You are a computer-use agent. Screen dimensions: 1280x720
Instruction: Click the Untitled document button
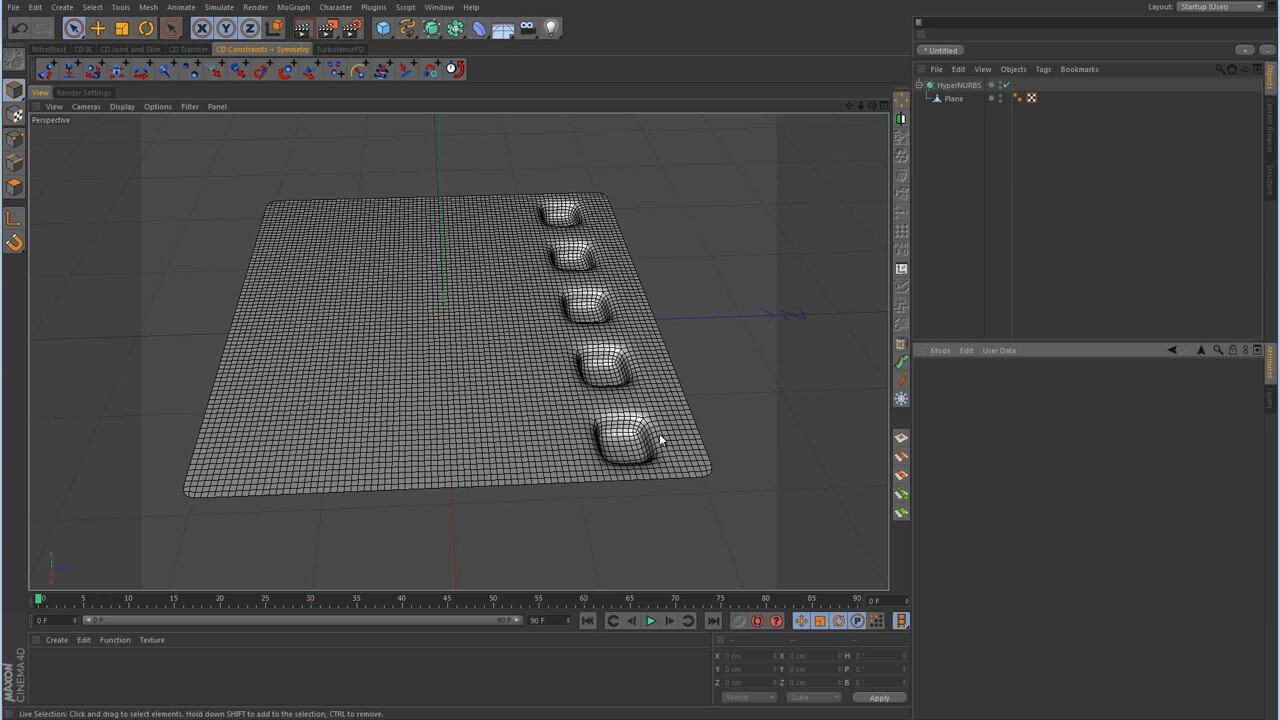(941, 50)
